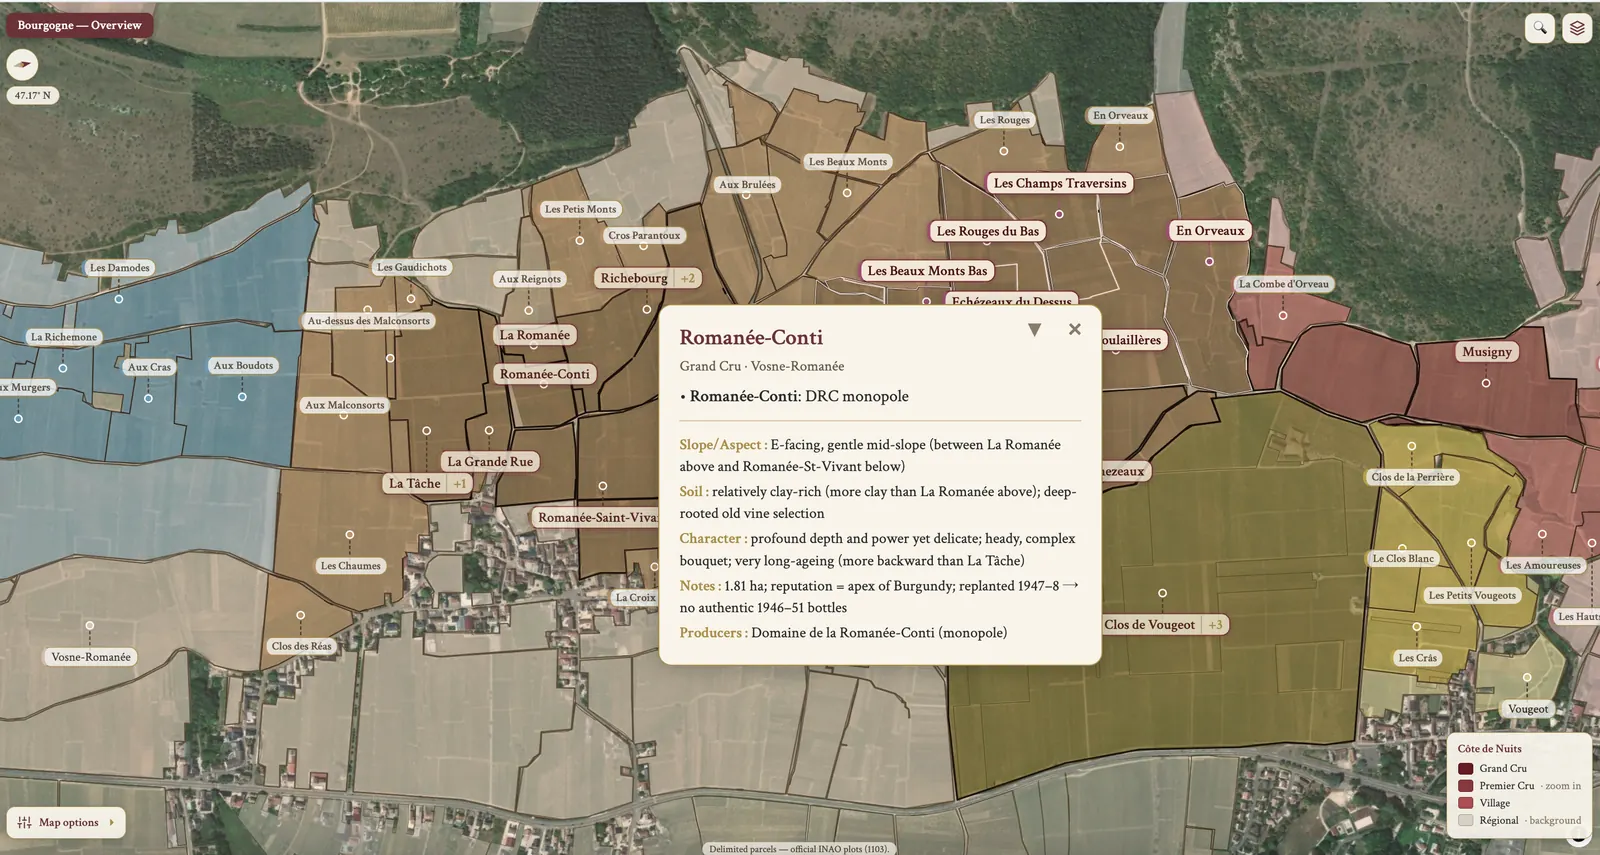Screen dimensions: 1600x855
Task: Open the map search tool
Action: pos(1540,27)
